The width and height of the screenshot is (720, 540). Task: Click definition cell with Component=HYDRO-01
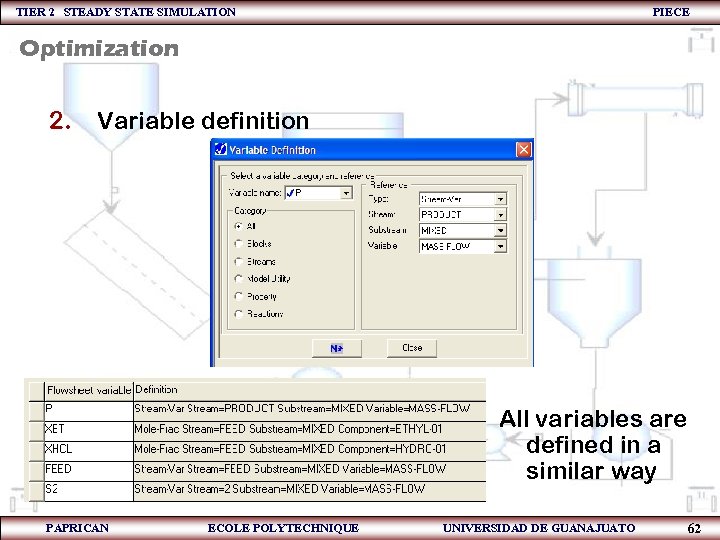point(309,451)
